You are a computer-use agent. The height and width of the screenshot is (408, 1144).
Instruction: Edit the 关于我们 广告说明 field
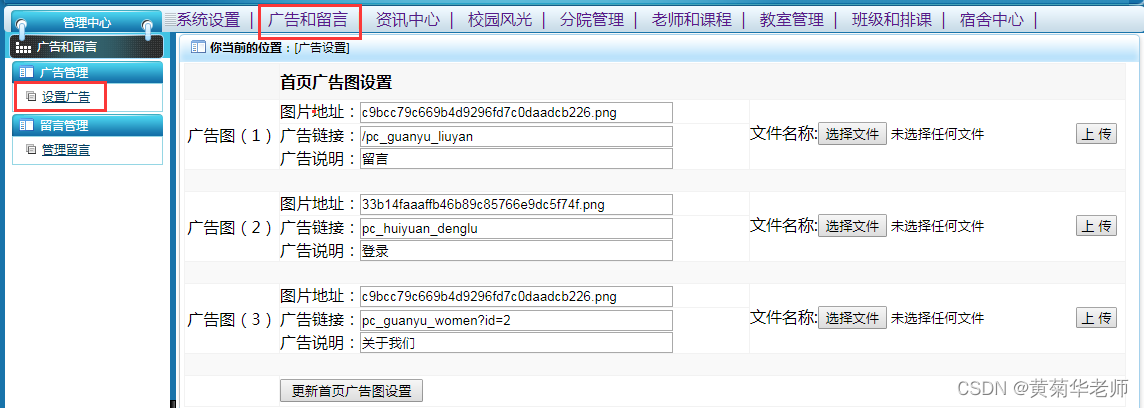coord(516,342)
